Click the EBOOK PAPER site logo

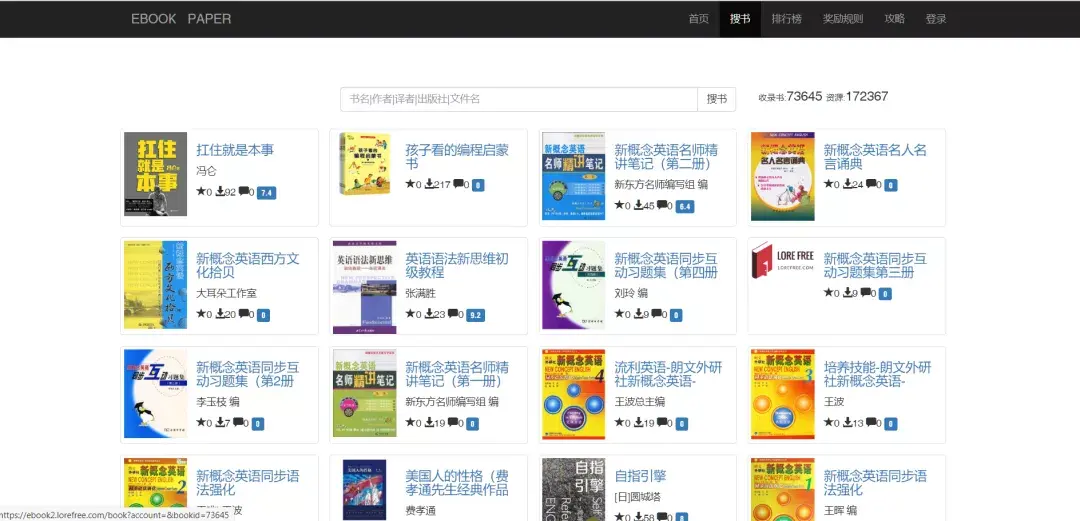click(181, 19)
